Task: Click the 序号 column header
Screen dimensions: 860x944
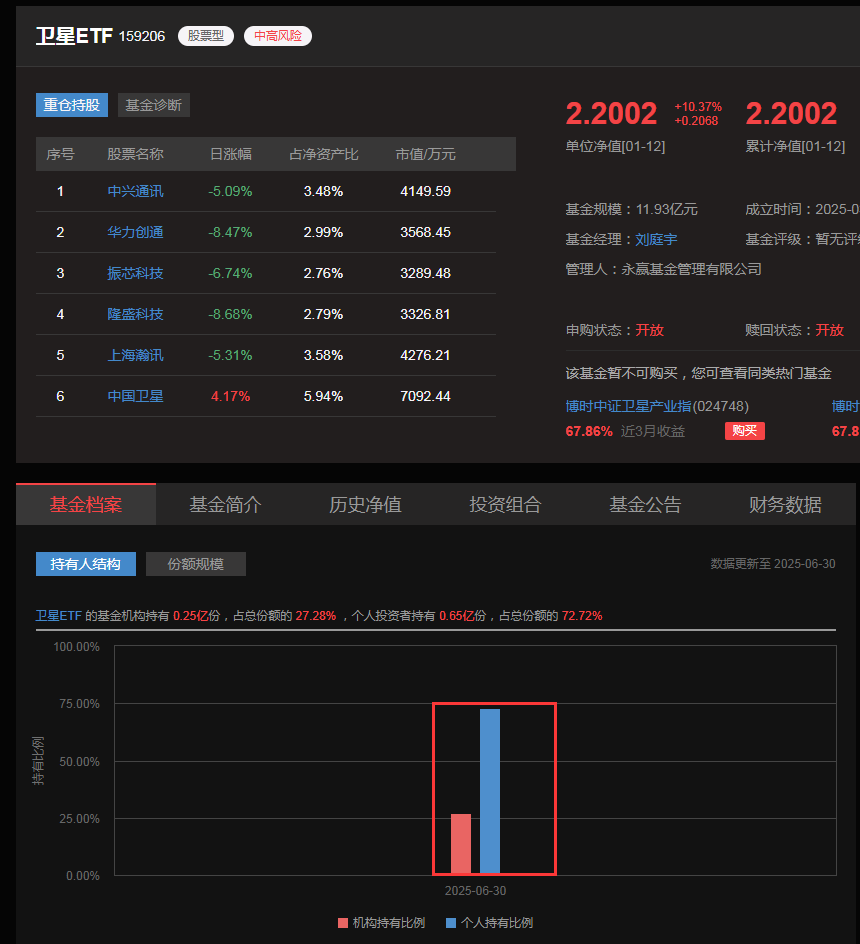Action: pos(60,154)
